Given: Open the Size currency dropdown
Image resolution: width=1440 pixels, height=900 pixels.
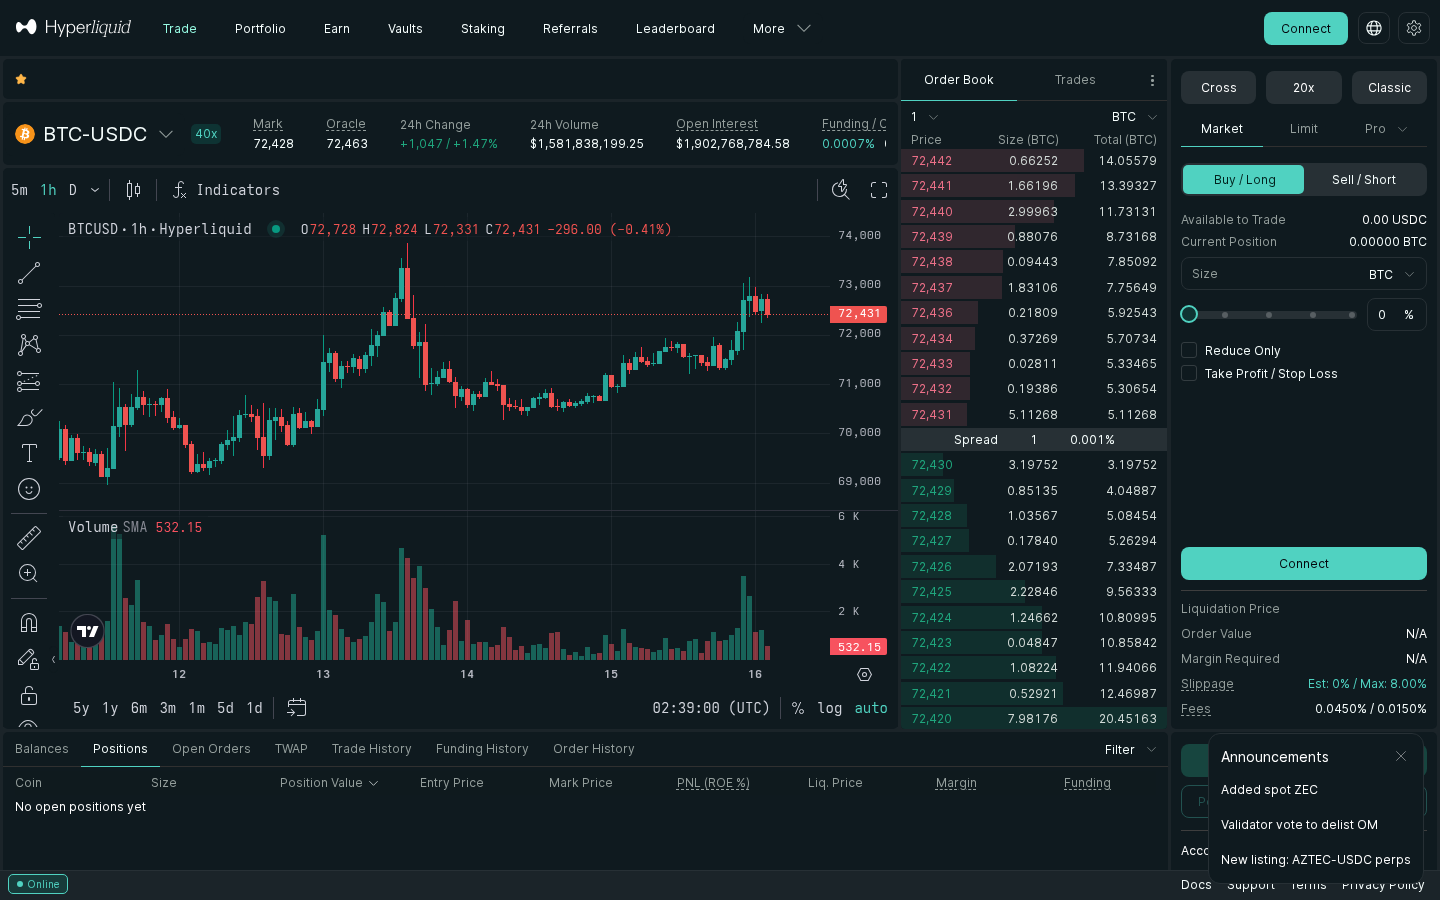Looking at the screenshot, I should 1390,274.
